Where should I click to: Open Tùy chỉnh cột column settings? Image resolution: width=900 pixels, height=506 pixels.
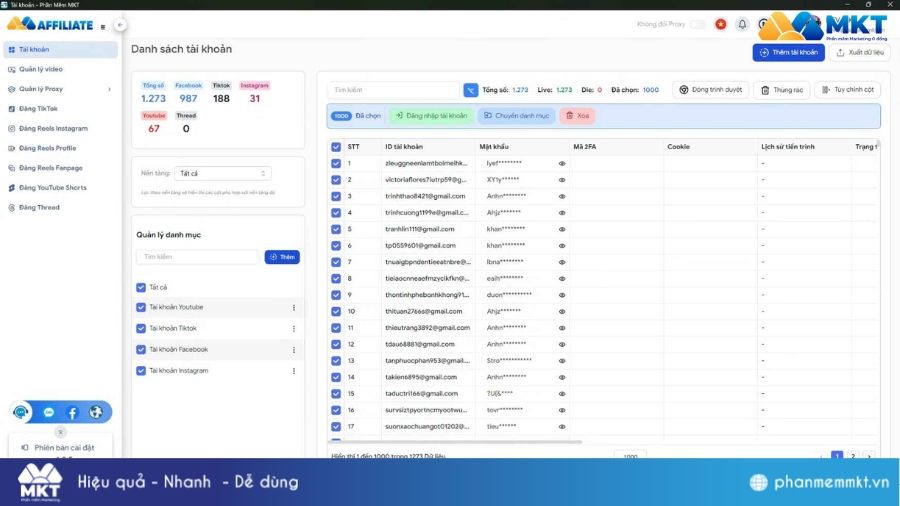(x=848, y=90)
